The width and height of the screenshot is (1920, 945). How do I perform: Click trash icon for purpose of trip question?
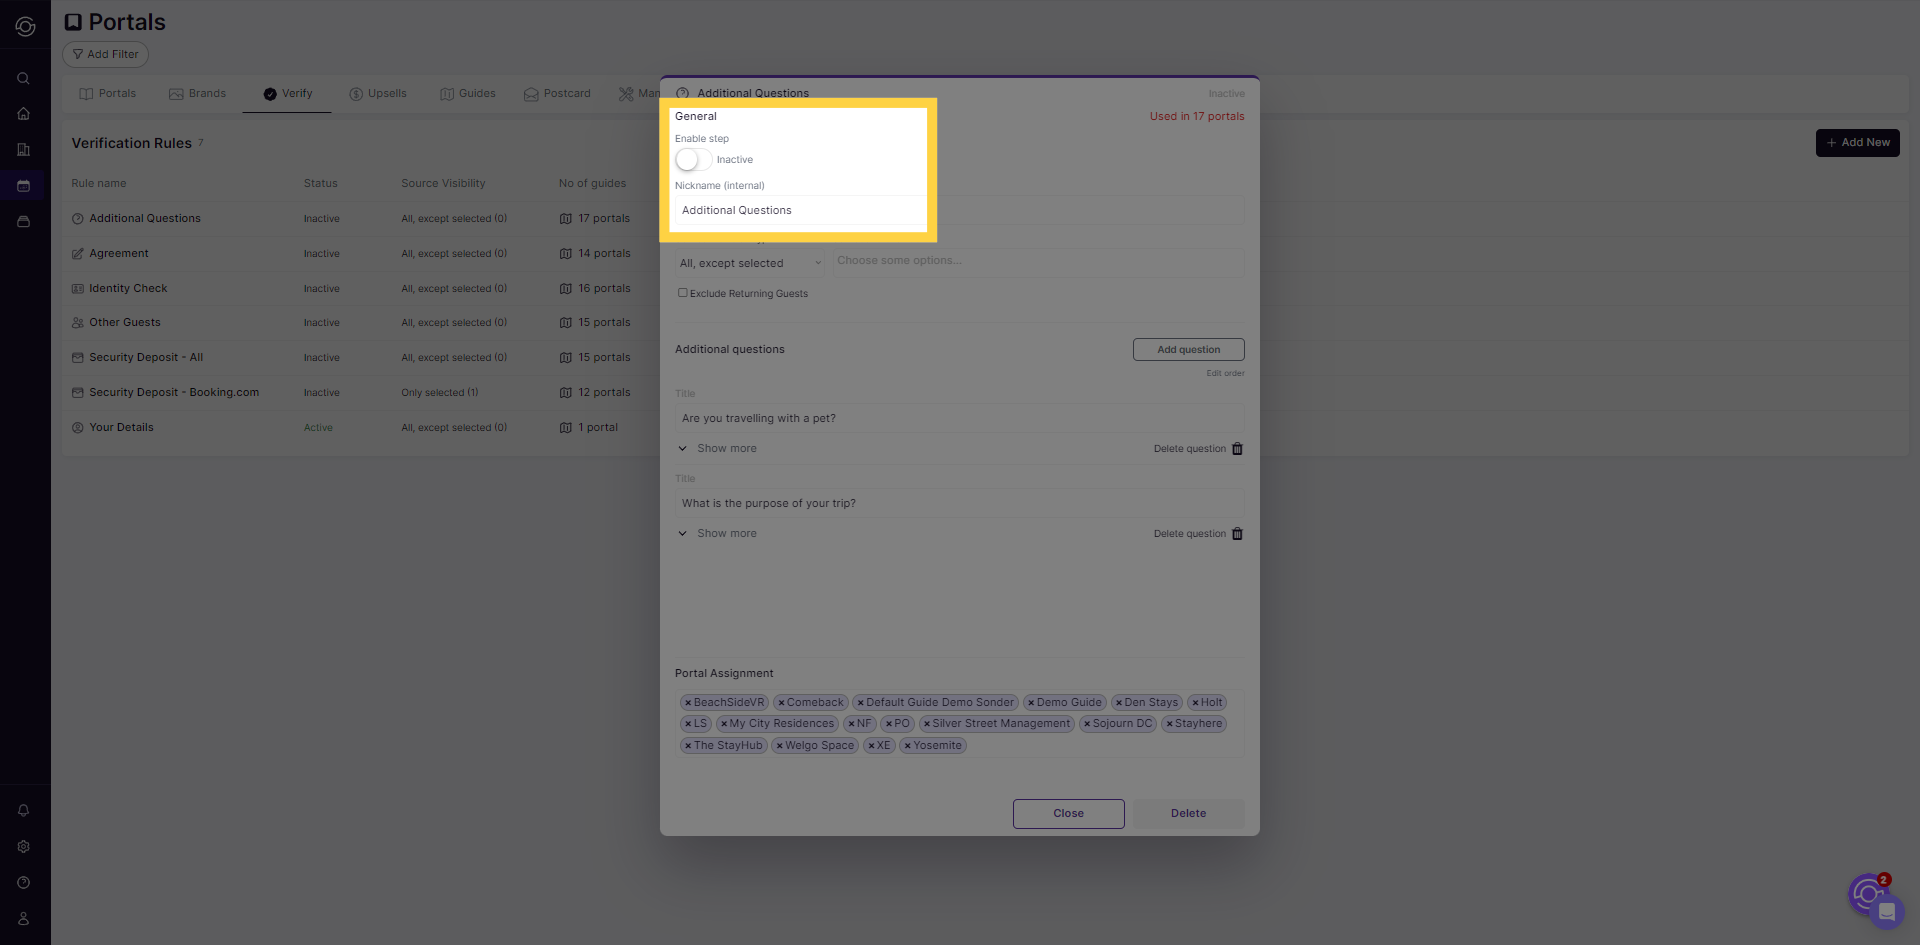1237,534
